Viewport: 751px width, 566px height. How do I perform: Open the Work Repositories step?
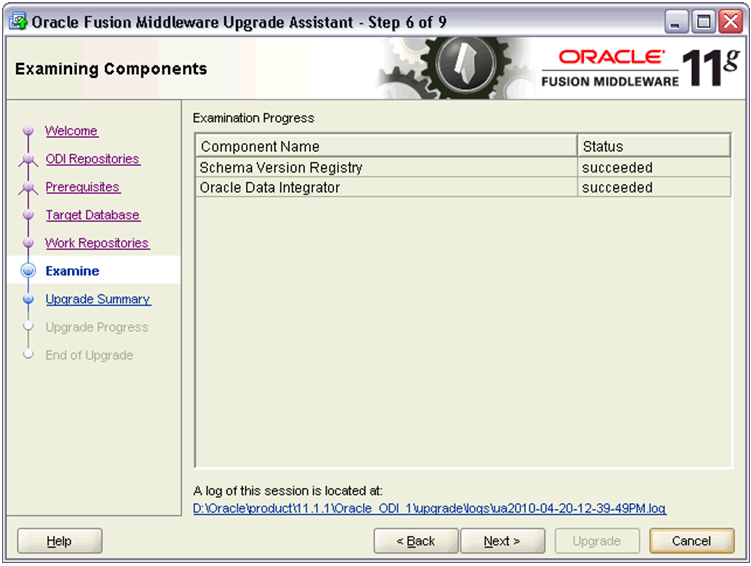click(x=97, y=243)
